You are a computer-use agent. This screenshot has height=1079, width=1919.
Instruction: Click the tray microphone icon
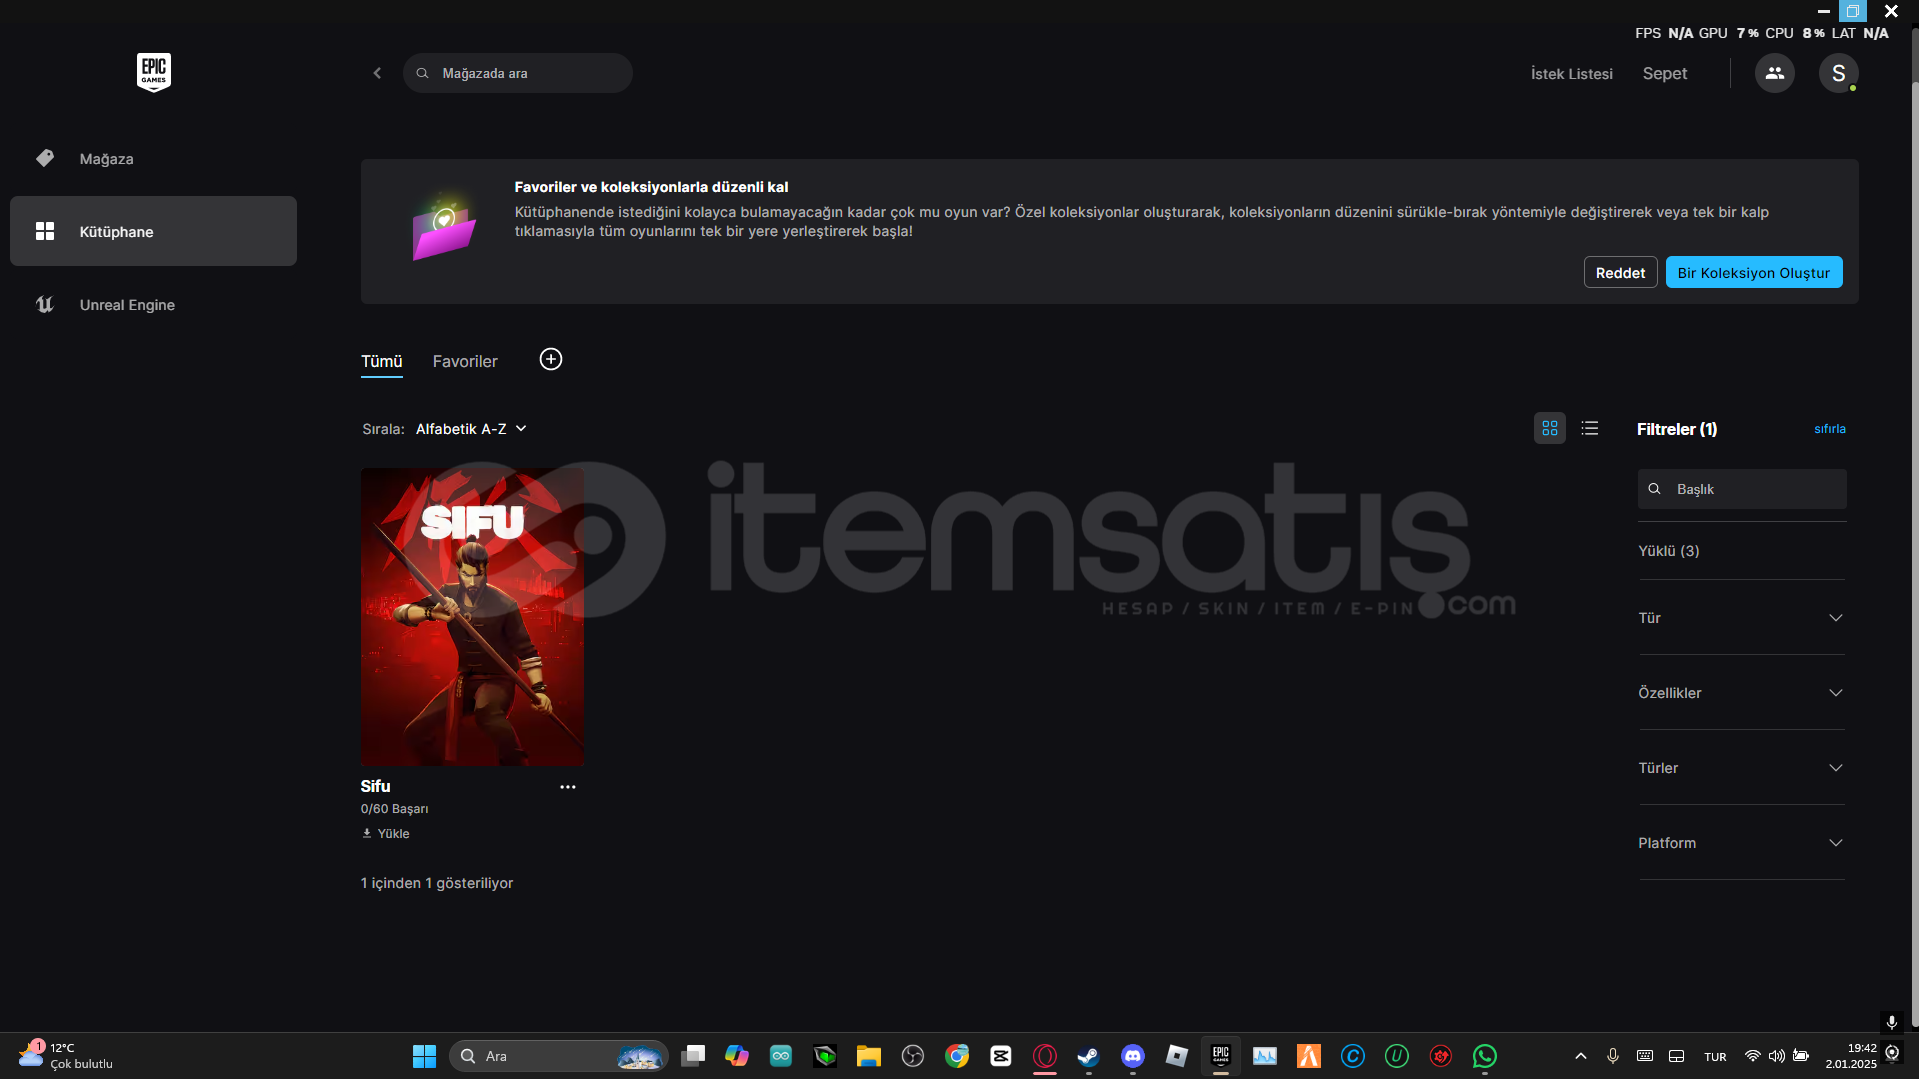[x=1612, y=1056]
